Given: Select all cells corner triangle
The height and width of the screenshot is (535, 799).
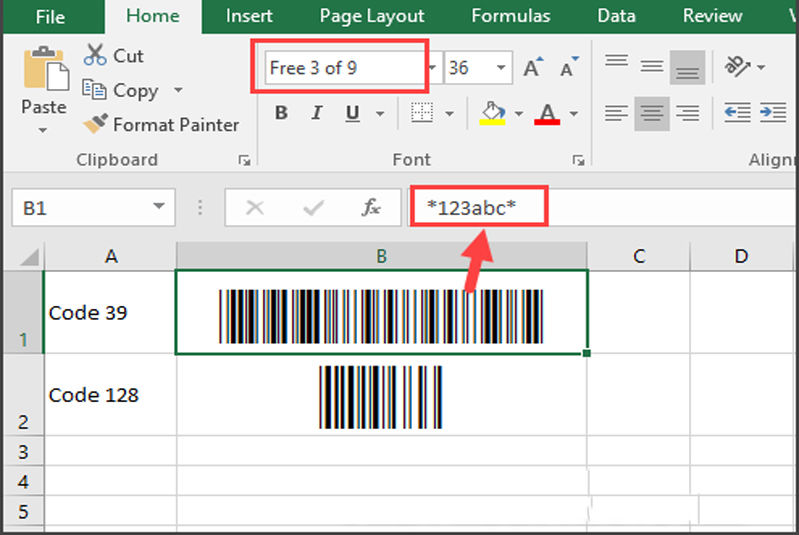Looking at the screenshot, I should click(x=29, y=256).
